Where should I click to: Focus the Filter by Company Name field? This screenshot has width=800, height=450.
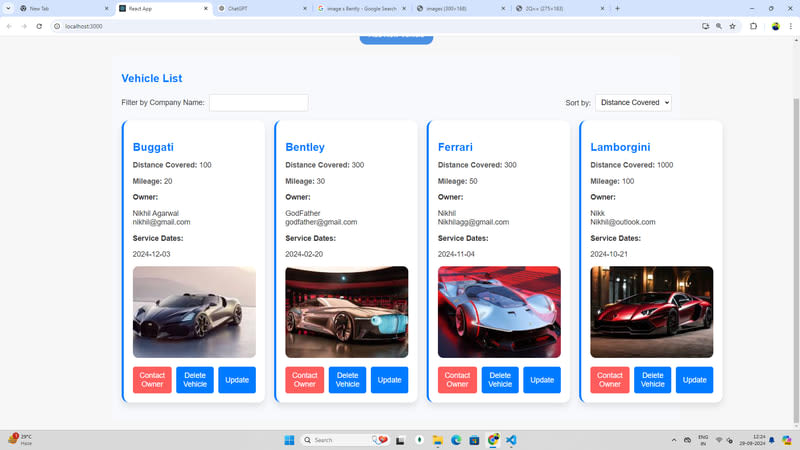259,103
